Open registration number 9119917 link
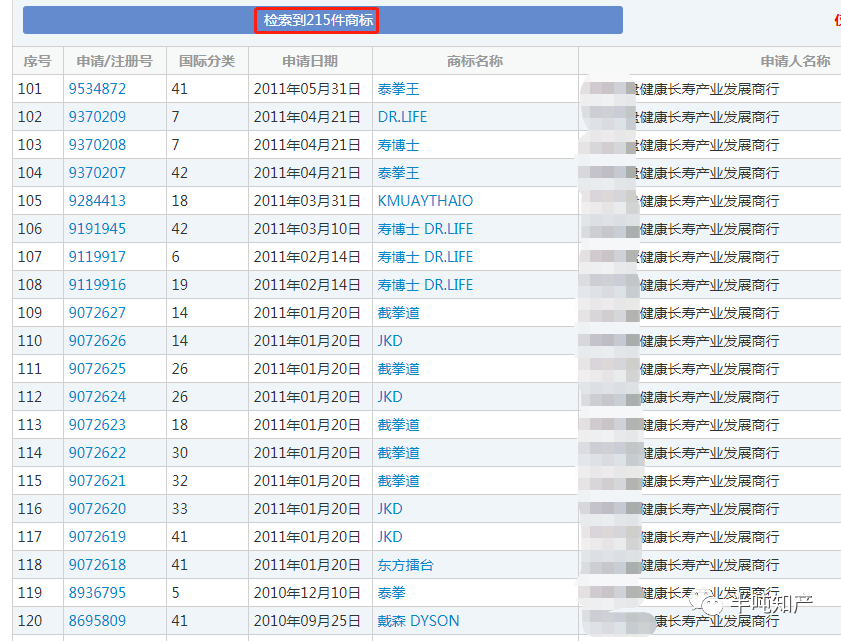The image size is (841, 641). tap(97, 256)
